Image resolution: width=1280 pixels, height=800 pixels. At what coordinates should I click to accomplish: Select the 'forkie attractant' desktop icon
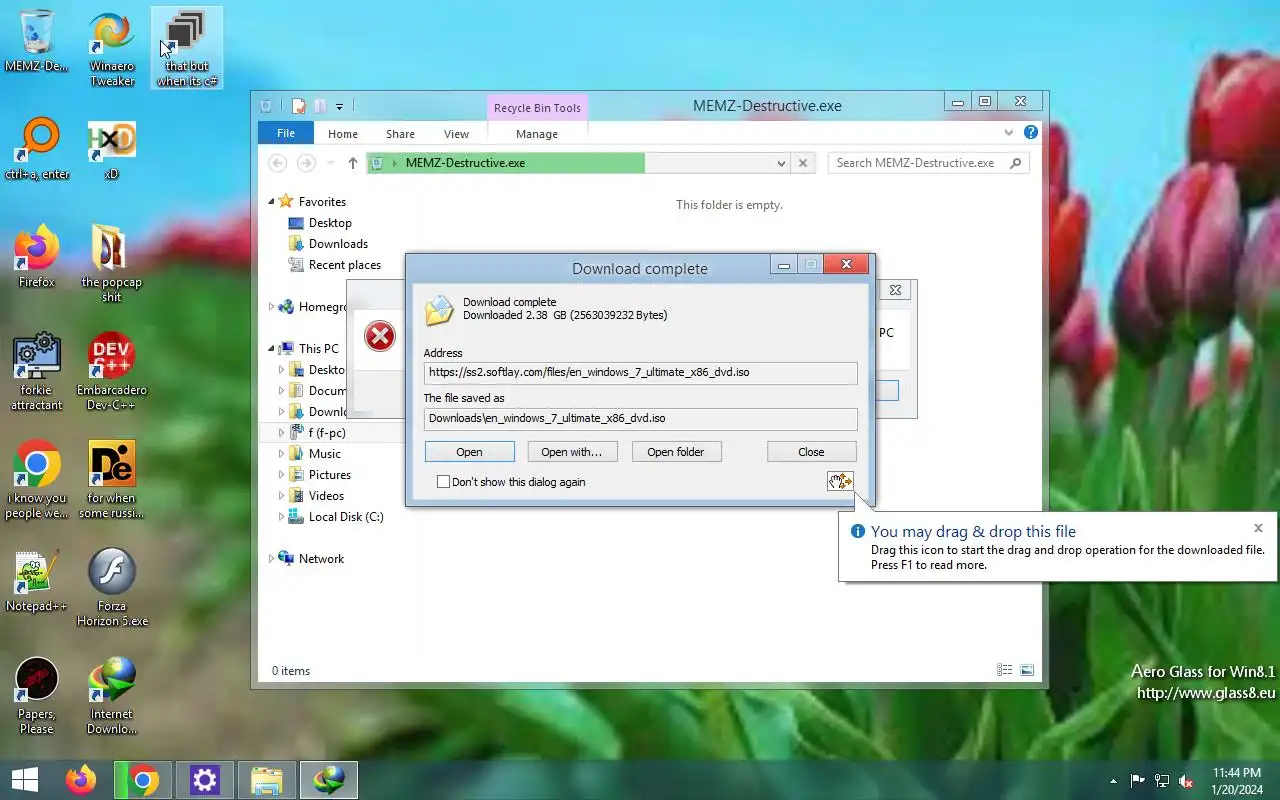pyautogui.click(x=37, y=371)
